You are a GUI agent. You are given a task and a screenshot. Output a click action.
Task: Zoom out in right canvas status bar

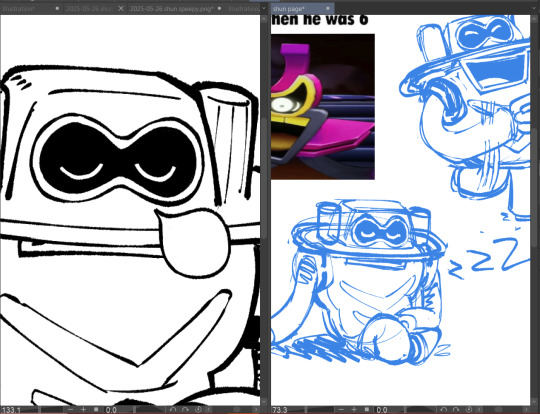tap(342, 410)
